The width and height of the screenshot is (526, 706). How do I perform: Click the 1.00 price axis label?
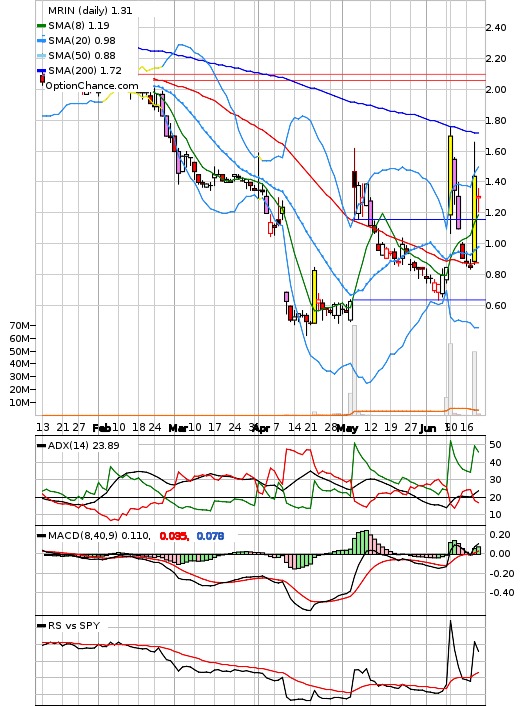(x=496, y=244)
